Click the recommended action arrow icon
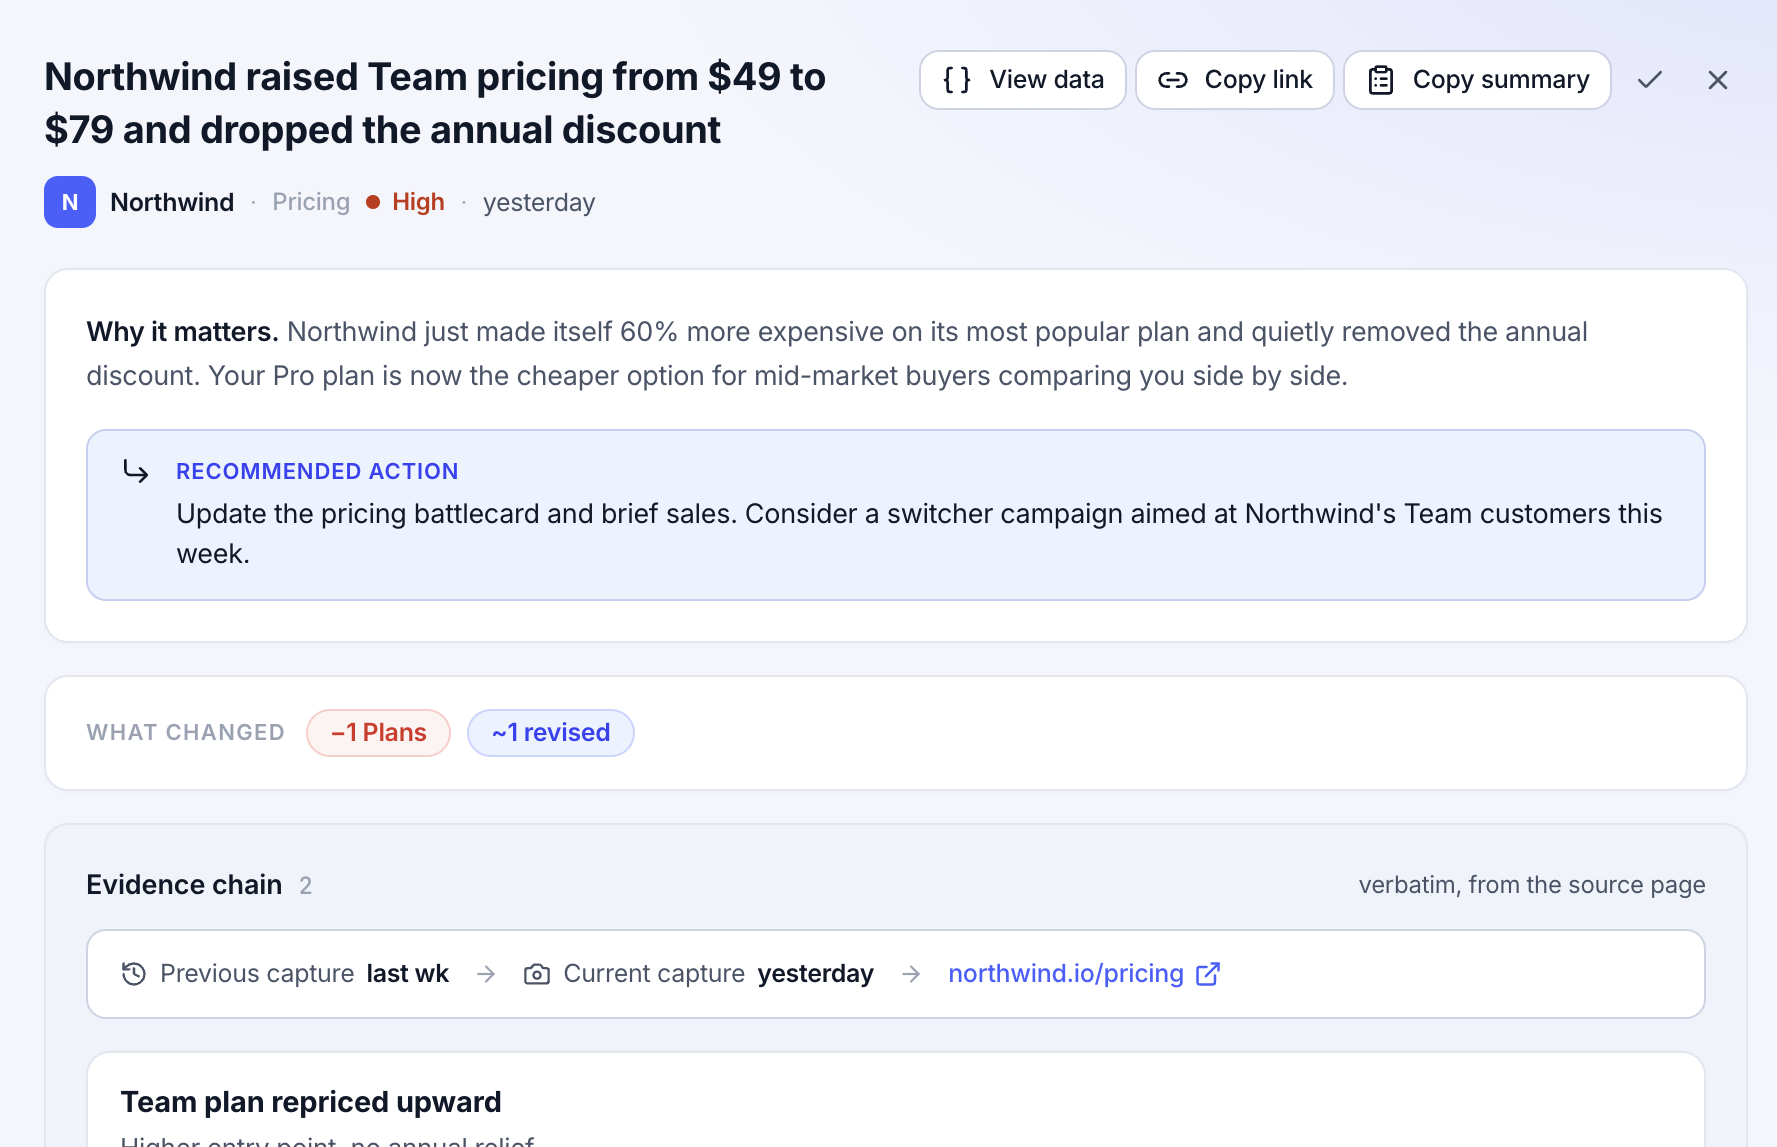The width and height of the screenshot is (1777, 1147). coord(136,471)
